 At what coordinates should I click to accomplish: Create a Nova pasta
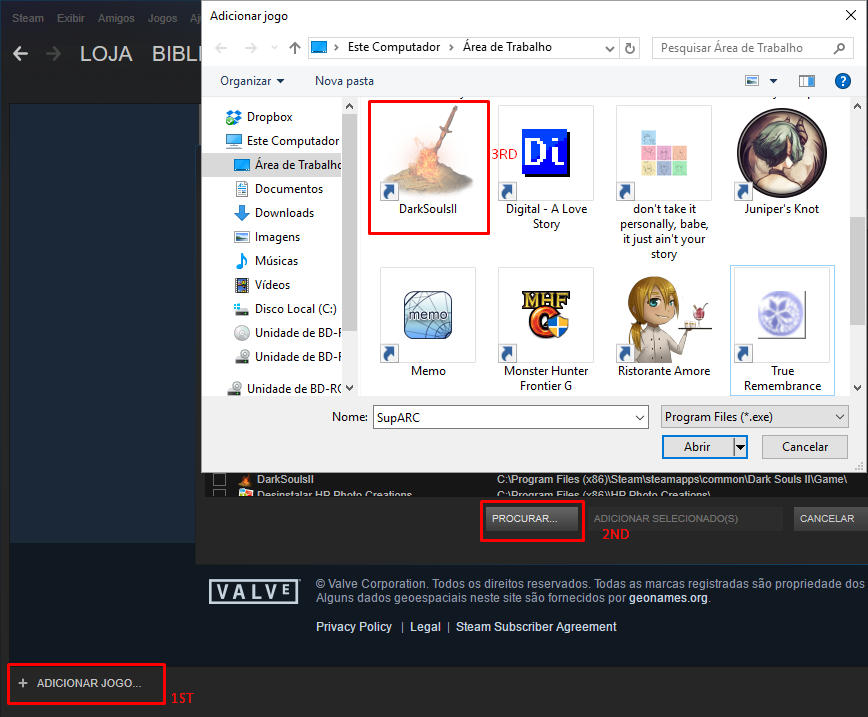344,81
